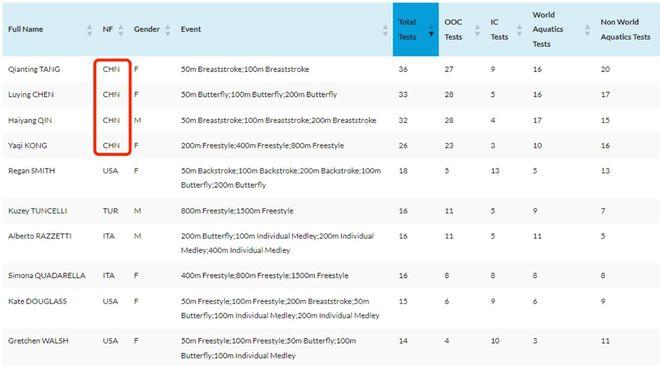Click ITA in Simona QUADARELLA row
This screenshot has height=366, width=660.
click(109, 276)
